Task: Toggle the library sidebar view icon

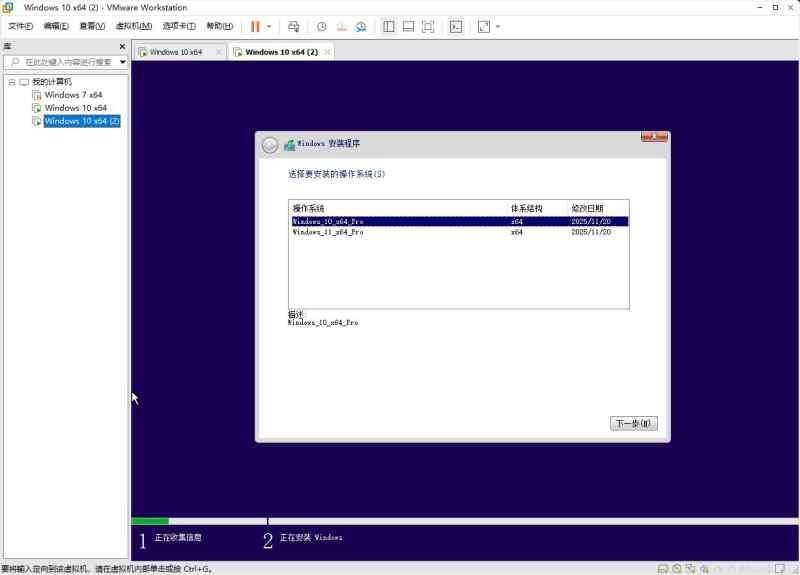Action: [389, 27]
